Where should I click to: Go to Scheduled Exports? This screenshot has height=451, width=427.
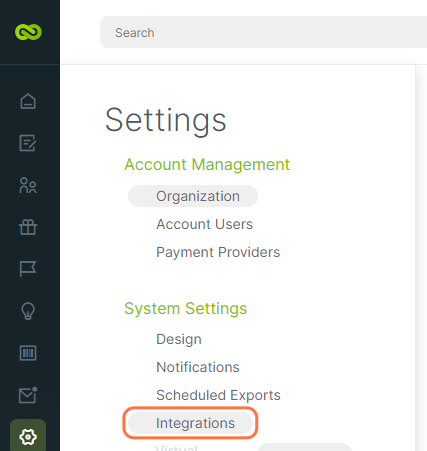(218, 395)
